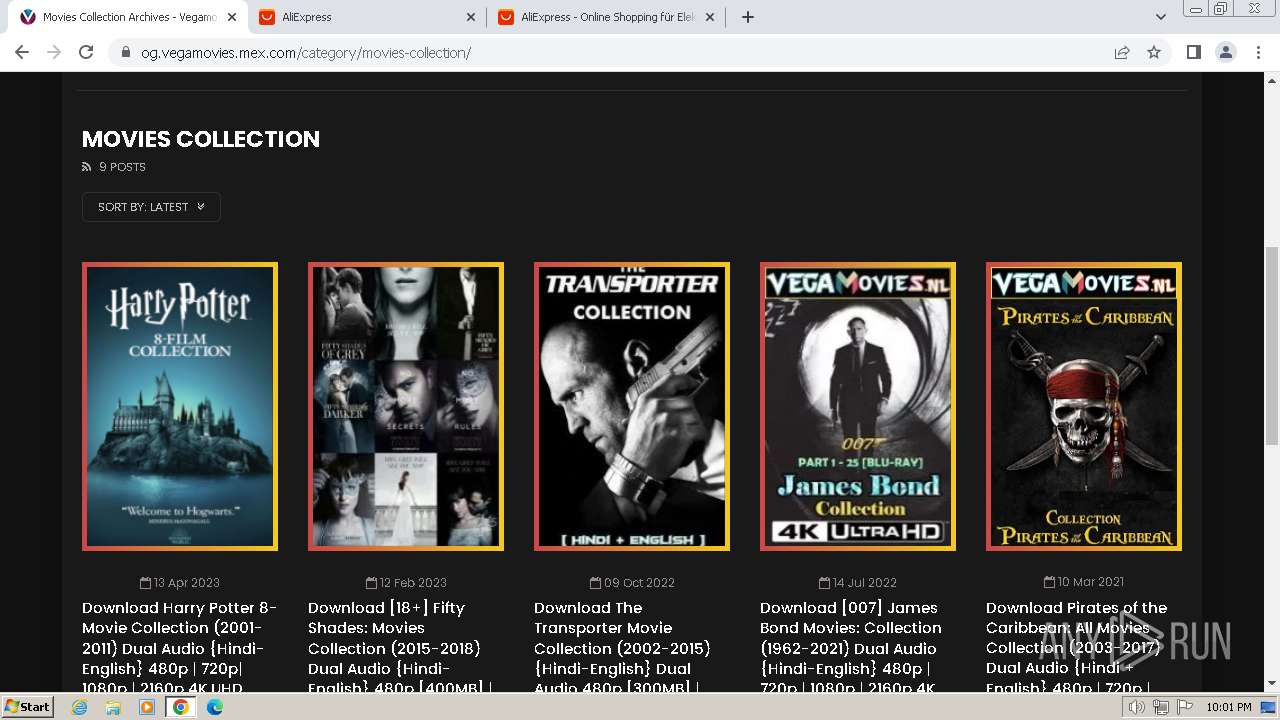Viewport: 1280px width, 720px height.
Task: Click scrollbar down arrow
Action: point(1271,683)
